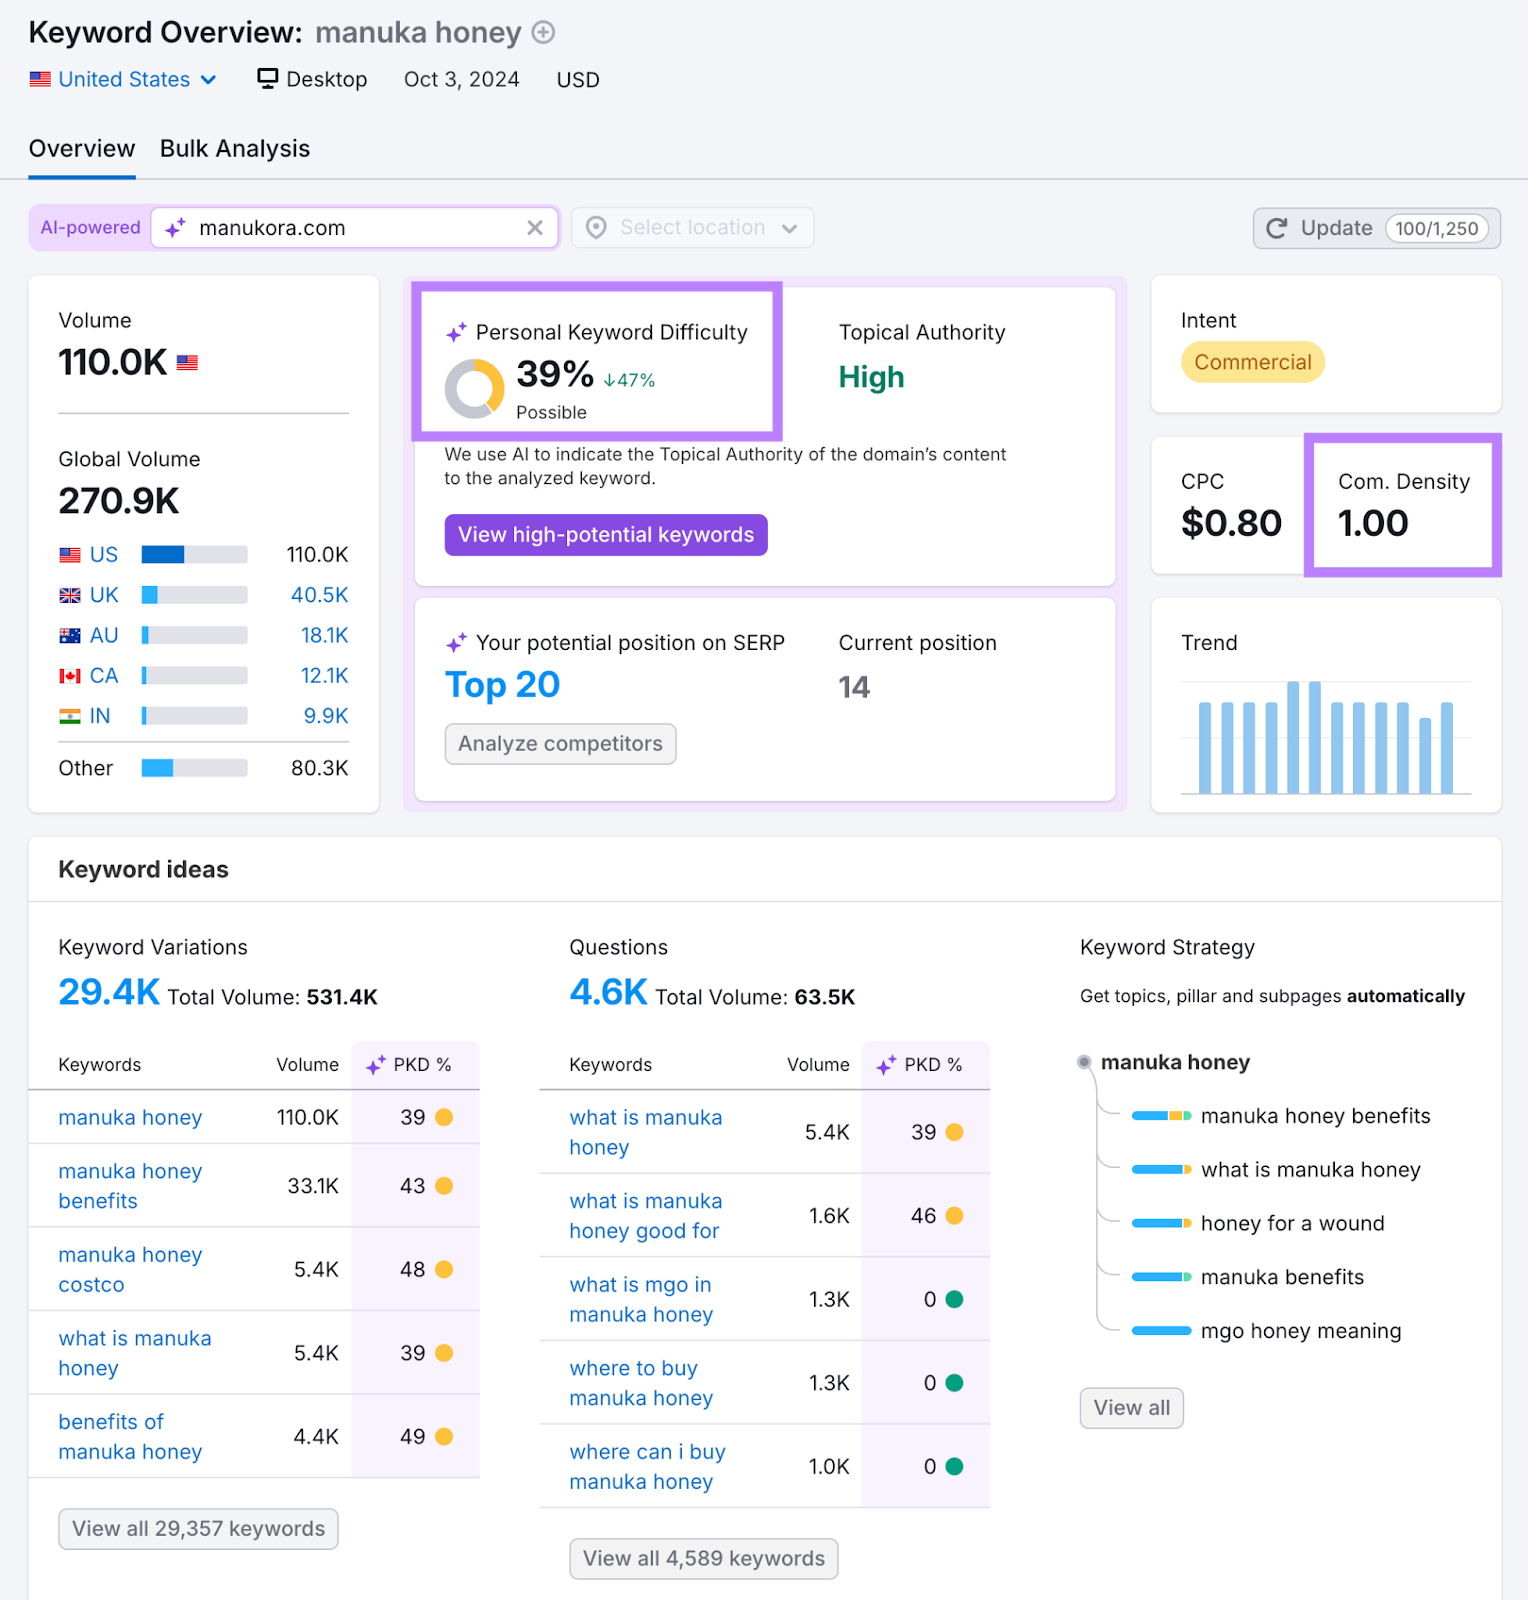Click the UK volume value 40.5K
The width and height of the screenshot is (1528, 1600).
click(x=320, y=595)
